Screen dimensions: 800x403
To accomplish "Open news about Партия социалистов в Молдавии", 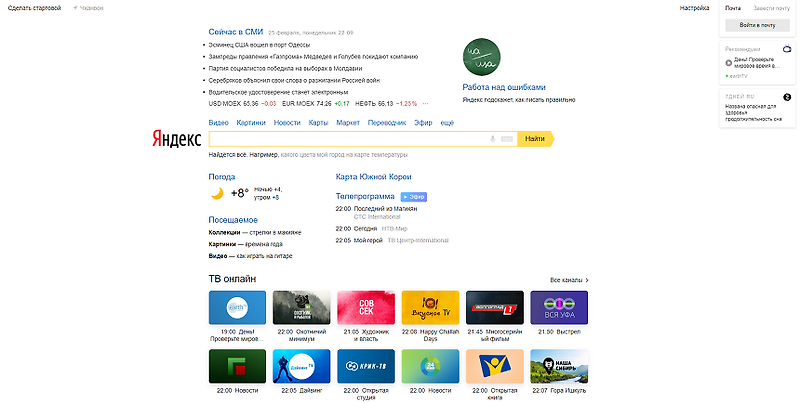I will [285, 68].
